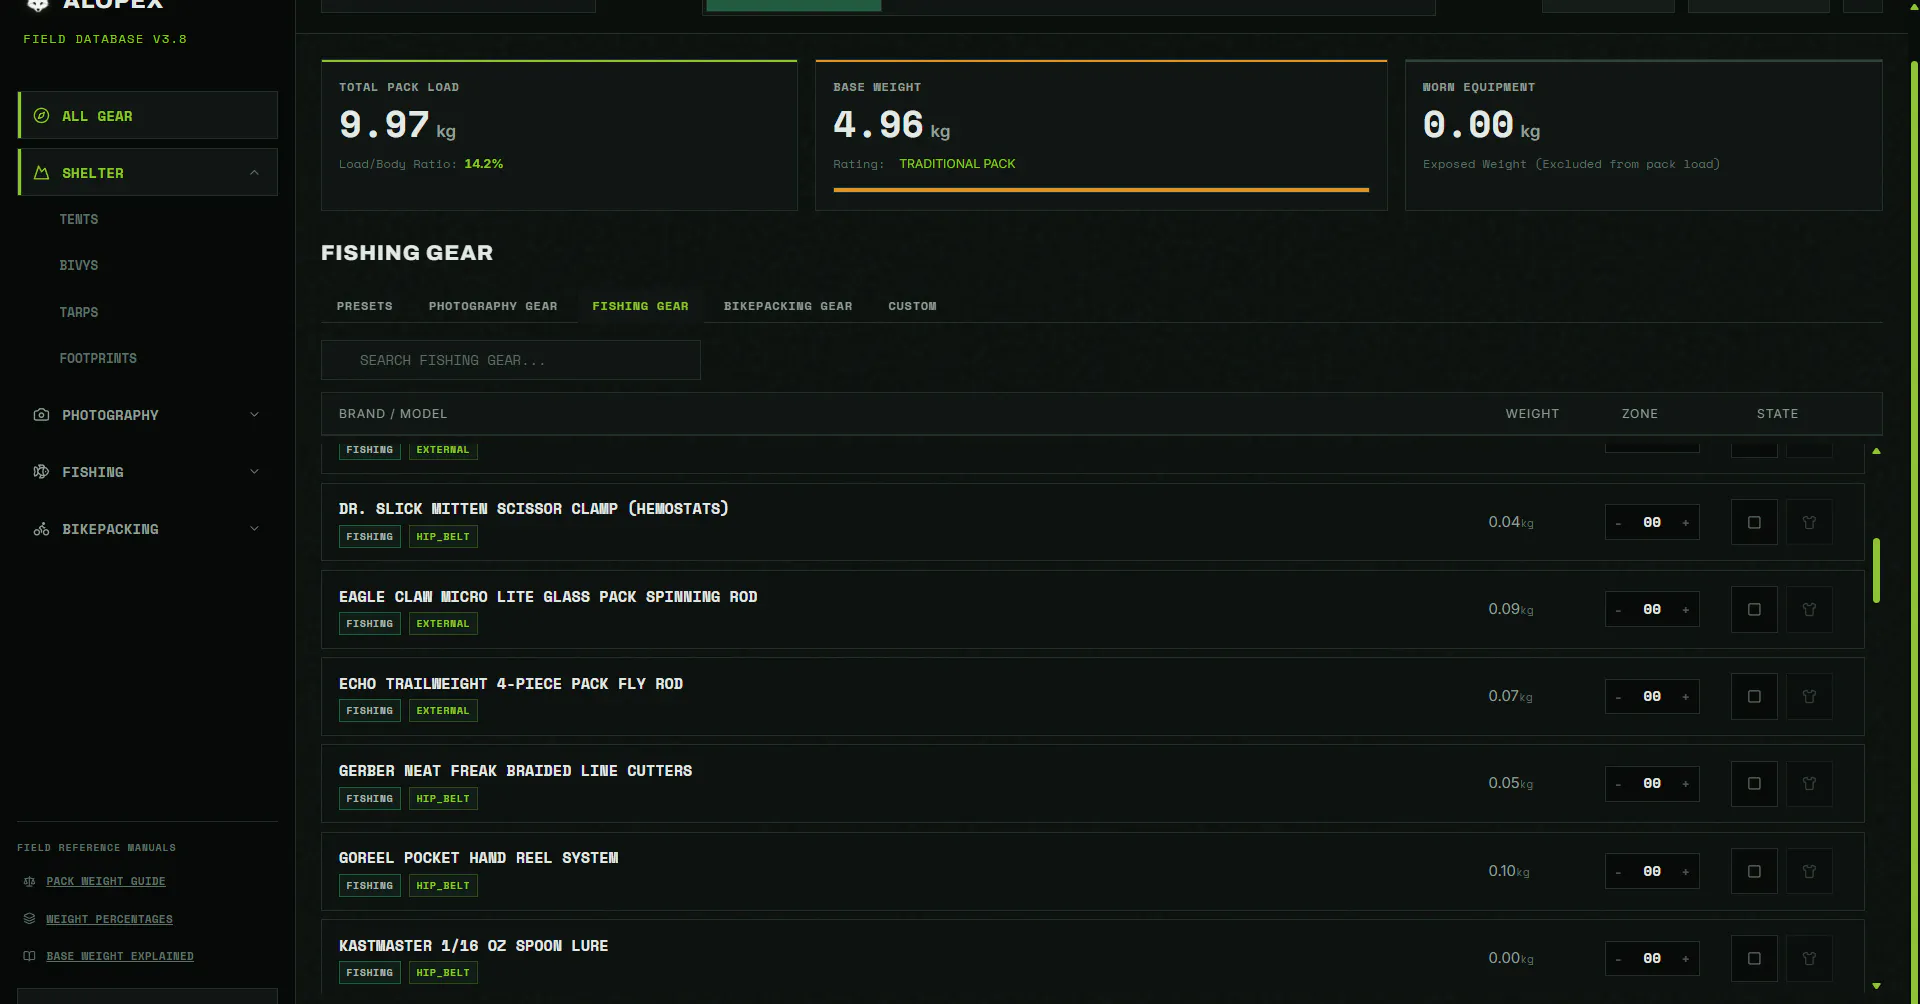The image size is (1920, 1004).
Task: Tick the checkbox for Kastmaster Spoon Lure
Action: 1754,958
